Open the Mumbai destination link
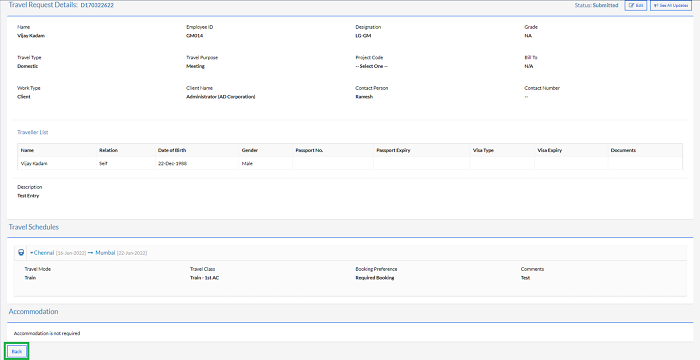The height and width of the screenshot is (360, 700). [105, 253]
